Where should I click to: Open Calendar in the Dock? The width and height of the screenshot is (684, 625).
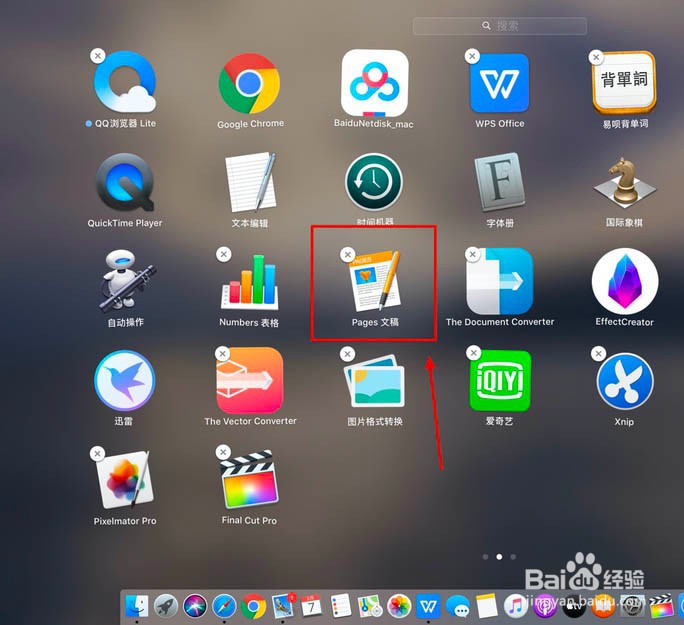(x=311, y=606)
